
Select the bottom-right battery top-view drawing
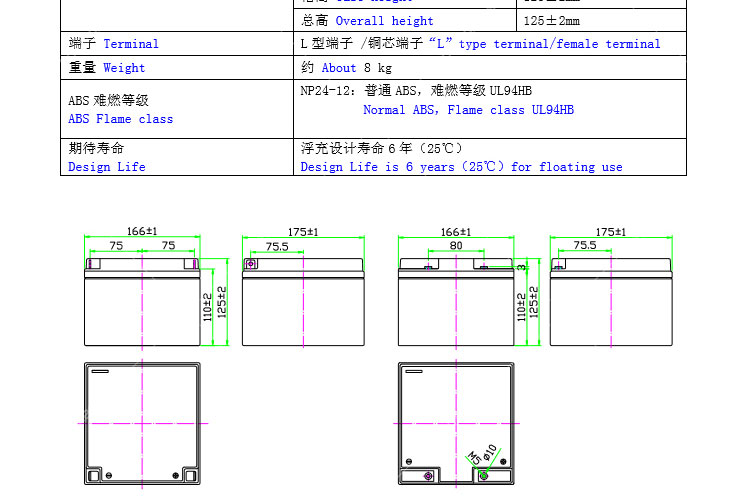click(457, 423)
